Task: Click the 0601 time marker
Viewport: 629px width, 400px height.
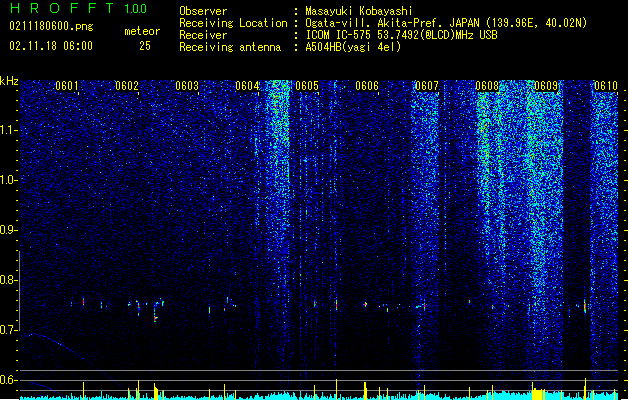Action: tap(67, 86)
